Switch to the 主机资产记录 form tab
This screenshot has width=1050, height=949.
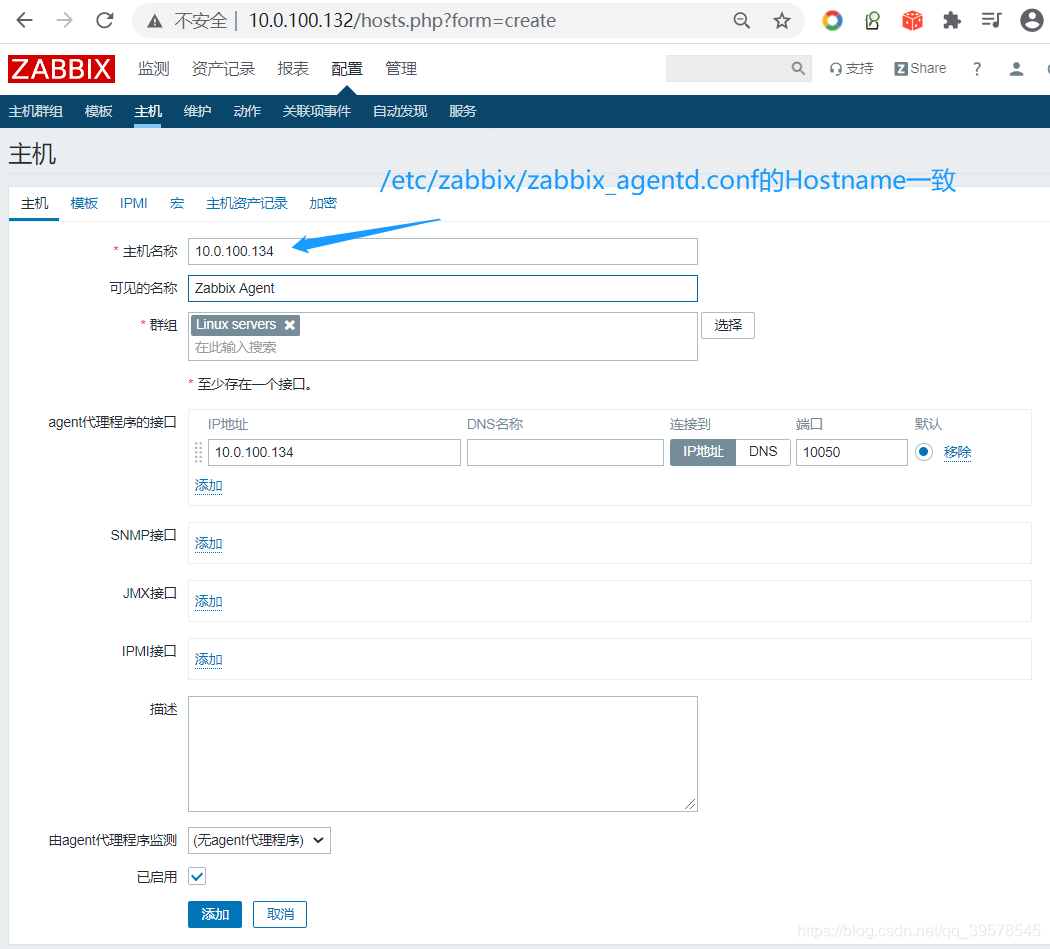coord(246,203)
